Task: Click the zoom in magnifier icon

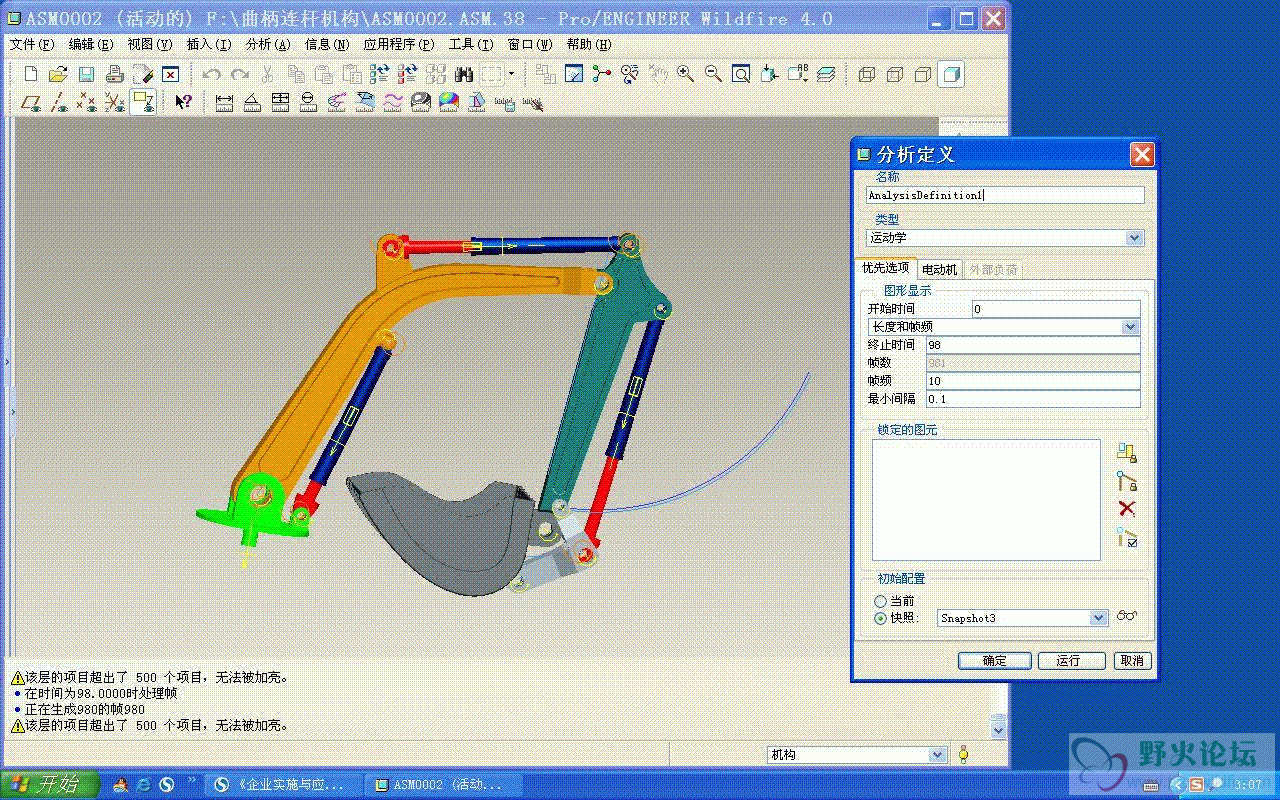Action: (685, 74)
